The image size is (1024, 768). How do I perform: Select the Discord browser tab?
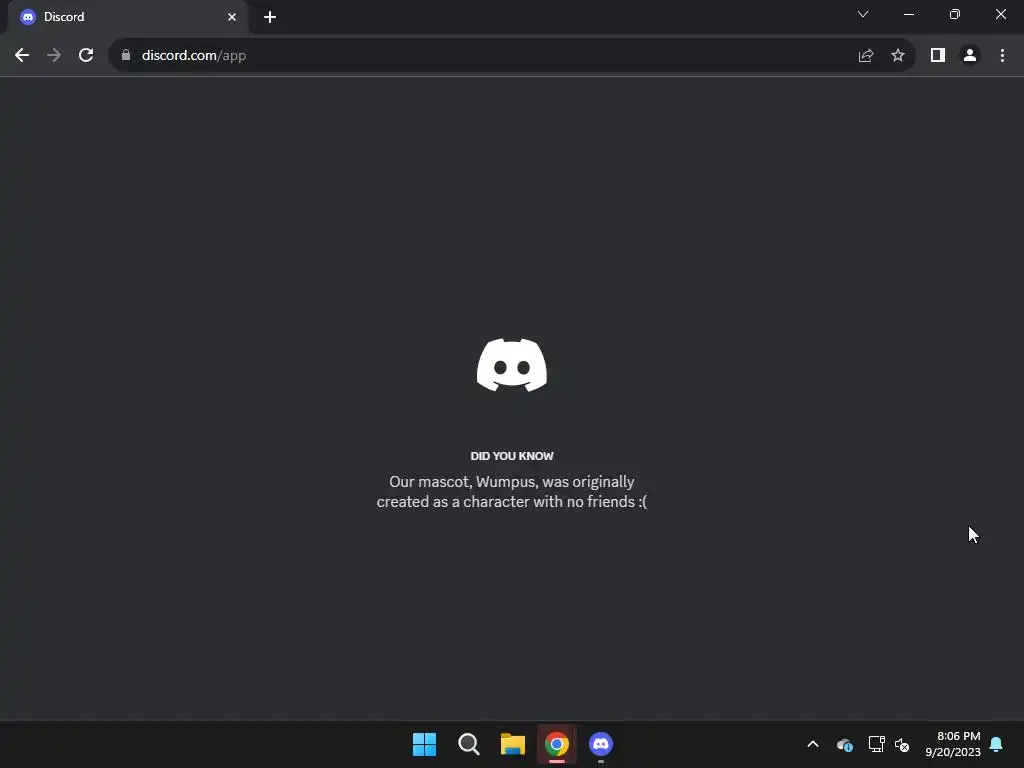coord(127,17)
